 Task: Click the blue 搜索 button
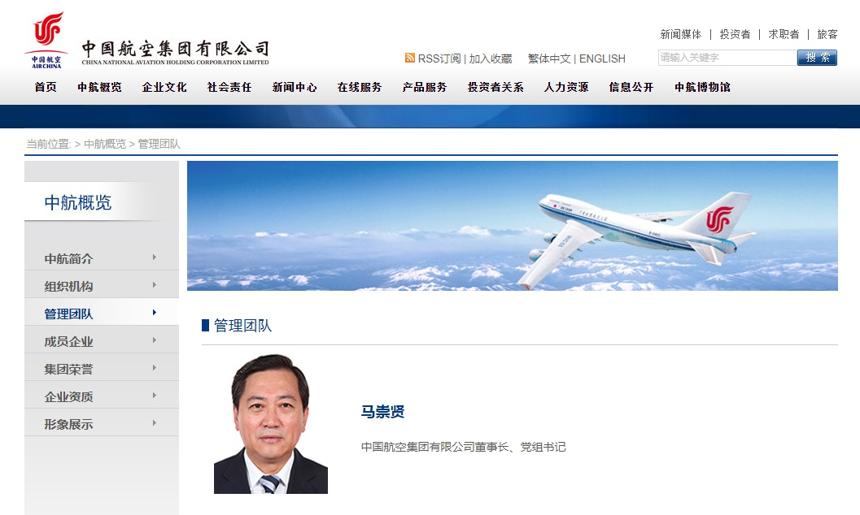(817, 57)
